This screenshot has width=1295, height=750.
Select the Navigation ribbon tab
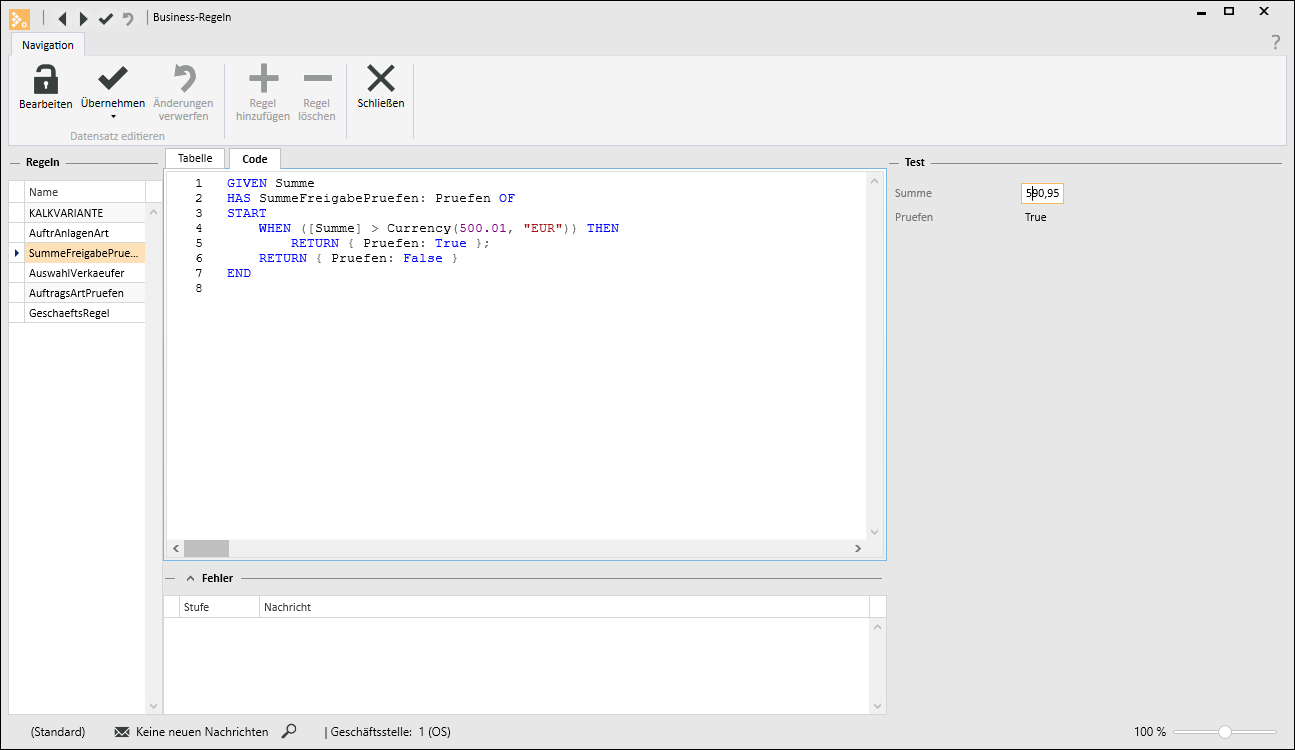point(48,45)
